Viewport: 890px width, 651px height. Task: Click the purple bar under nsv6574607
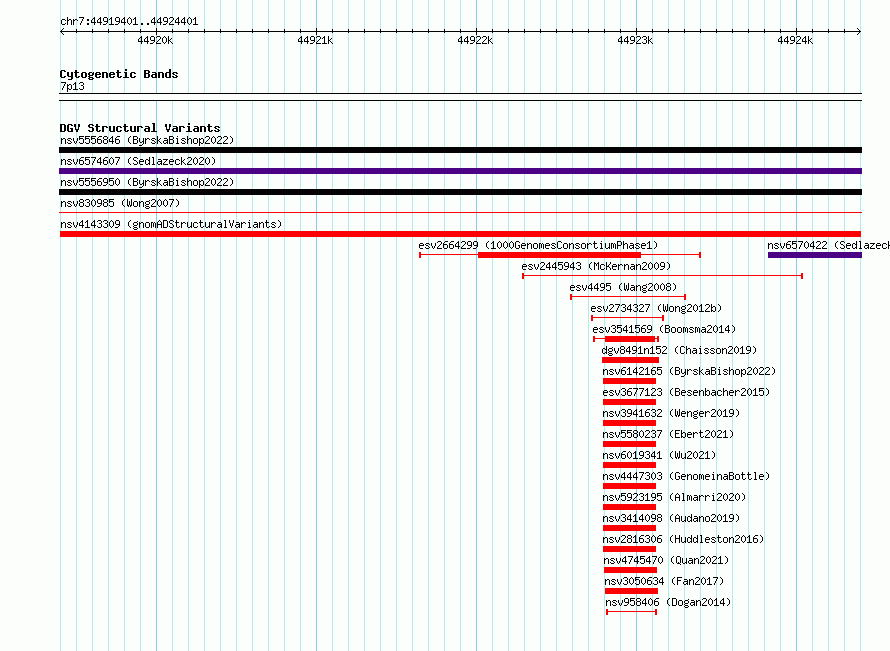[460, 171]
